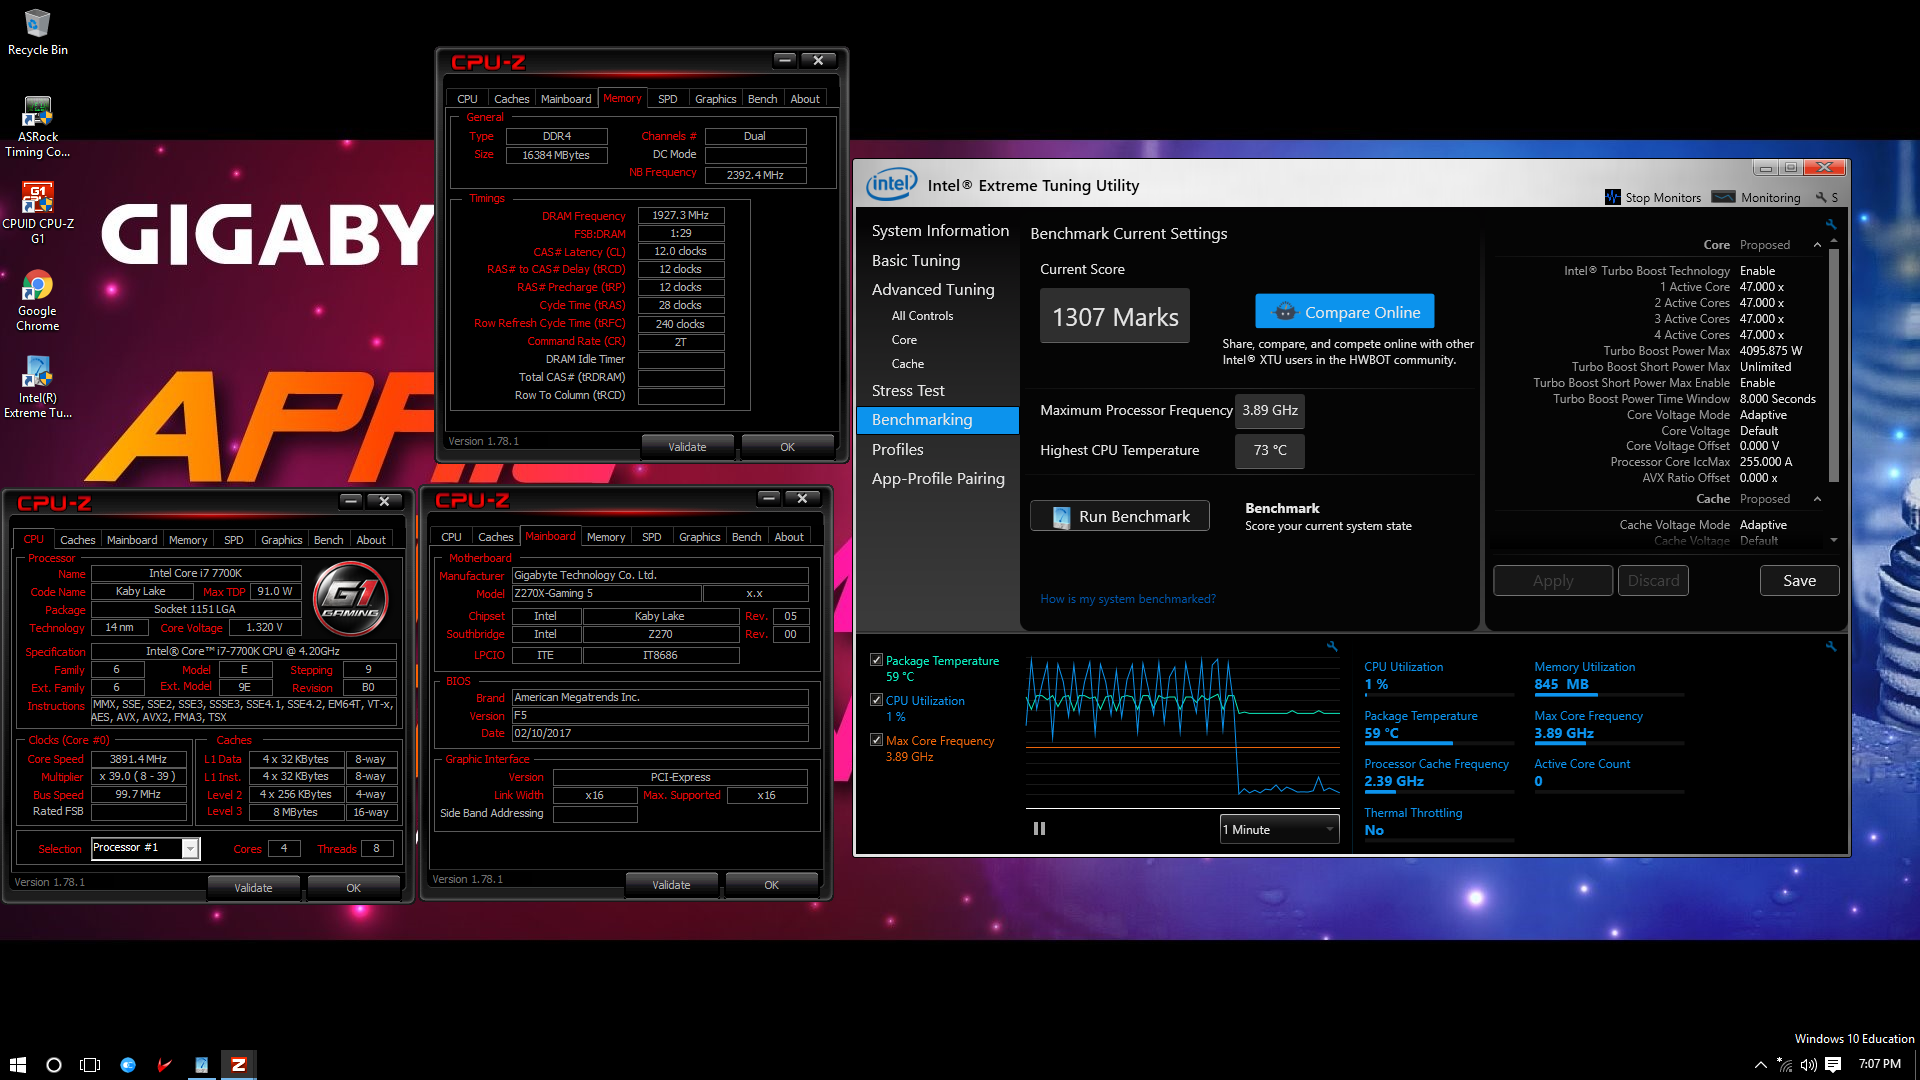Click the red checkmark taskbar app icon

[x=165, y=1064]
